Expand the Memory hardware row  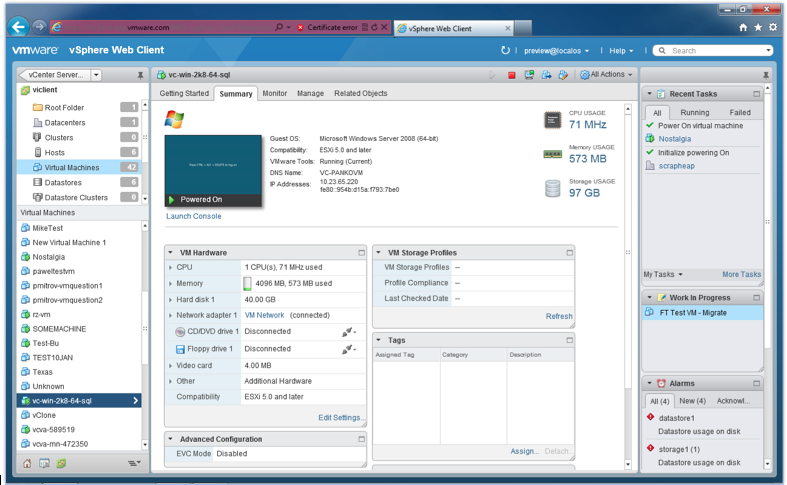pyautogui.click(x=171, y=284)
